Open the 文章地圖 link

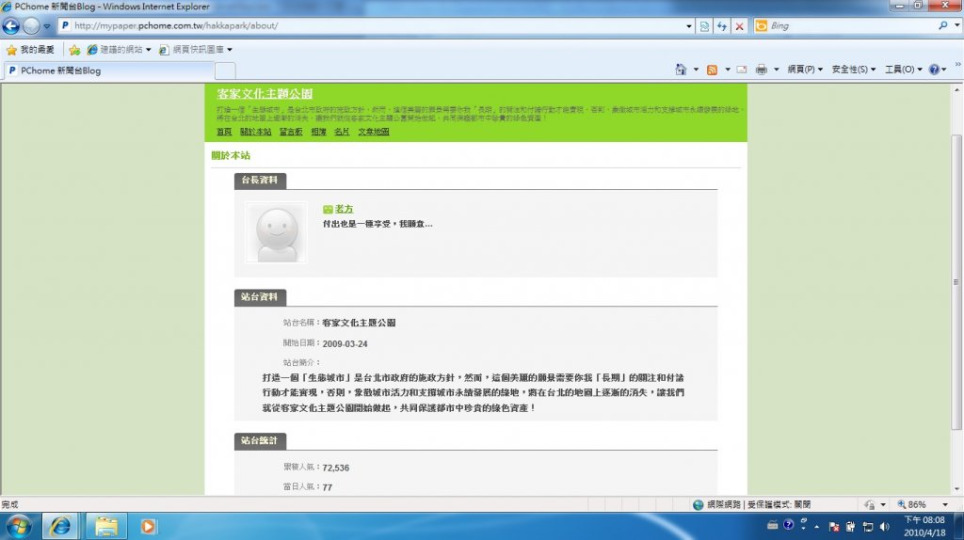(x=373, y=132)
